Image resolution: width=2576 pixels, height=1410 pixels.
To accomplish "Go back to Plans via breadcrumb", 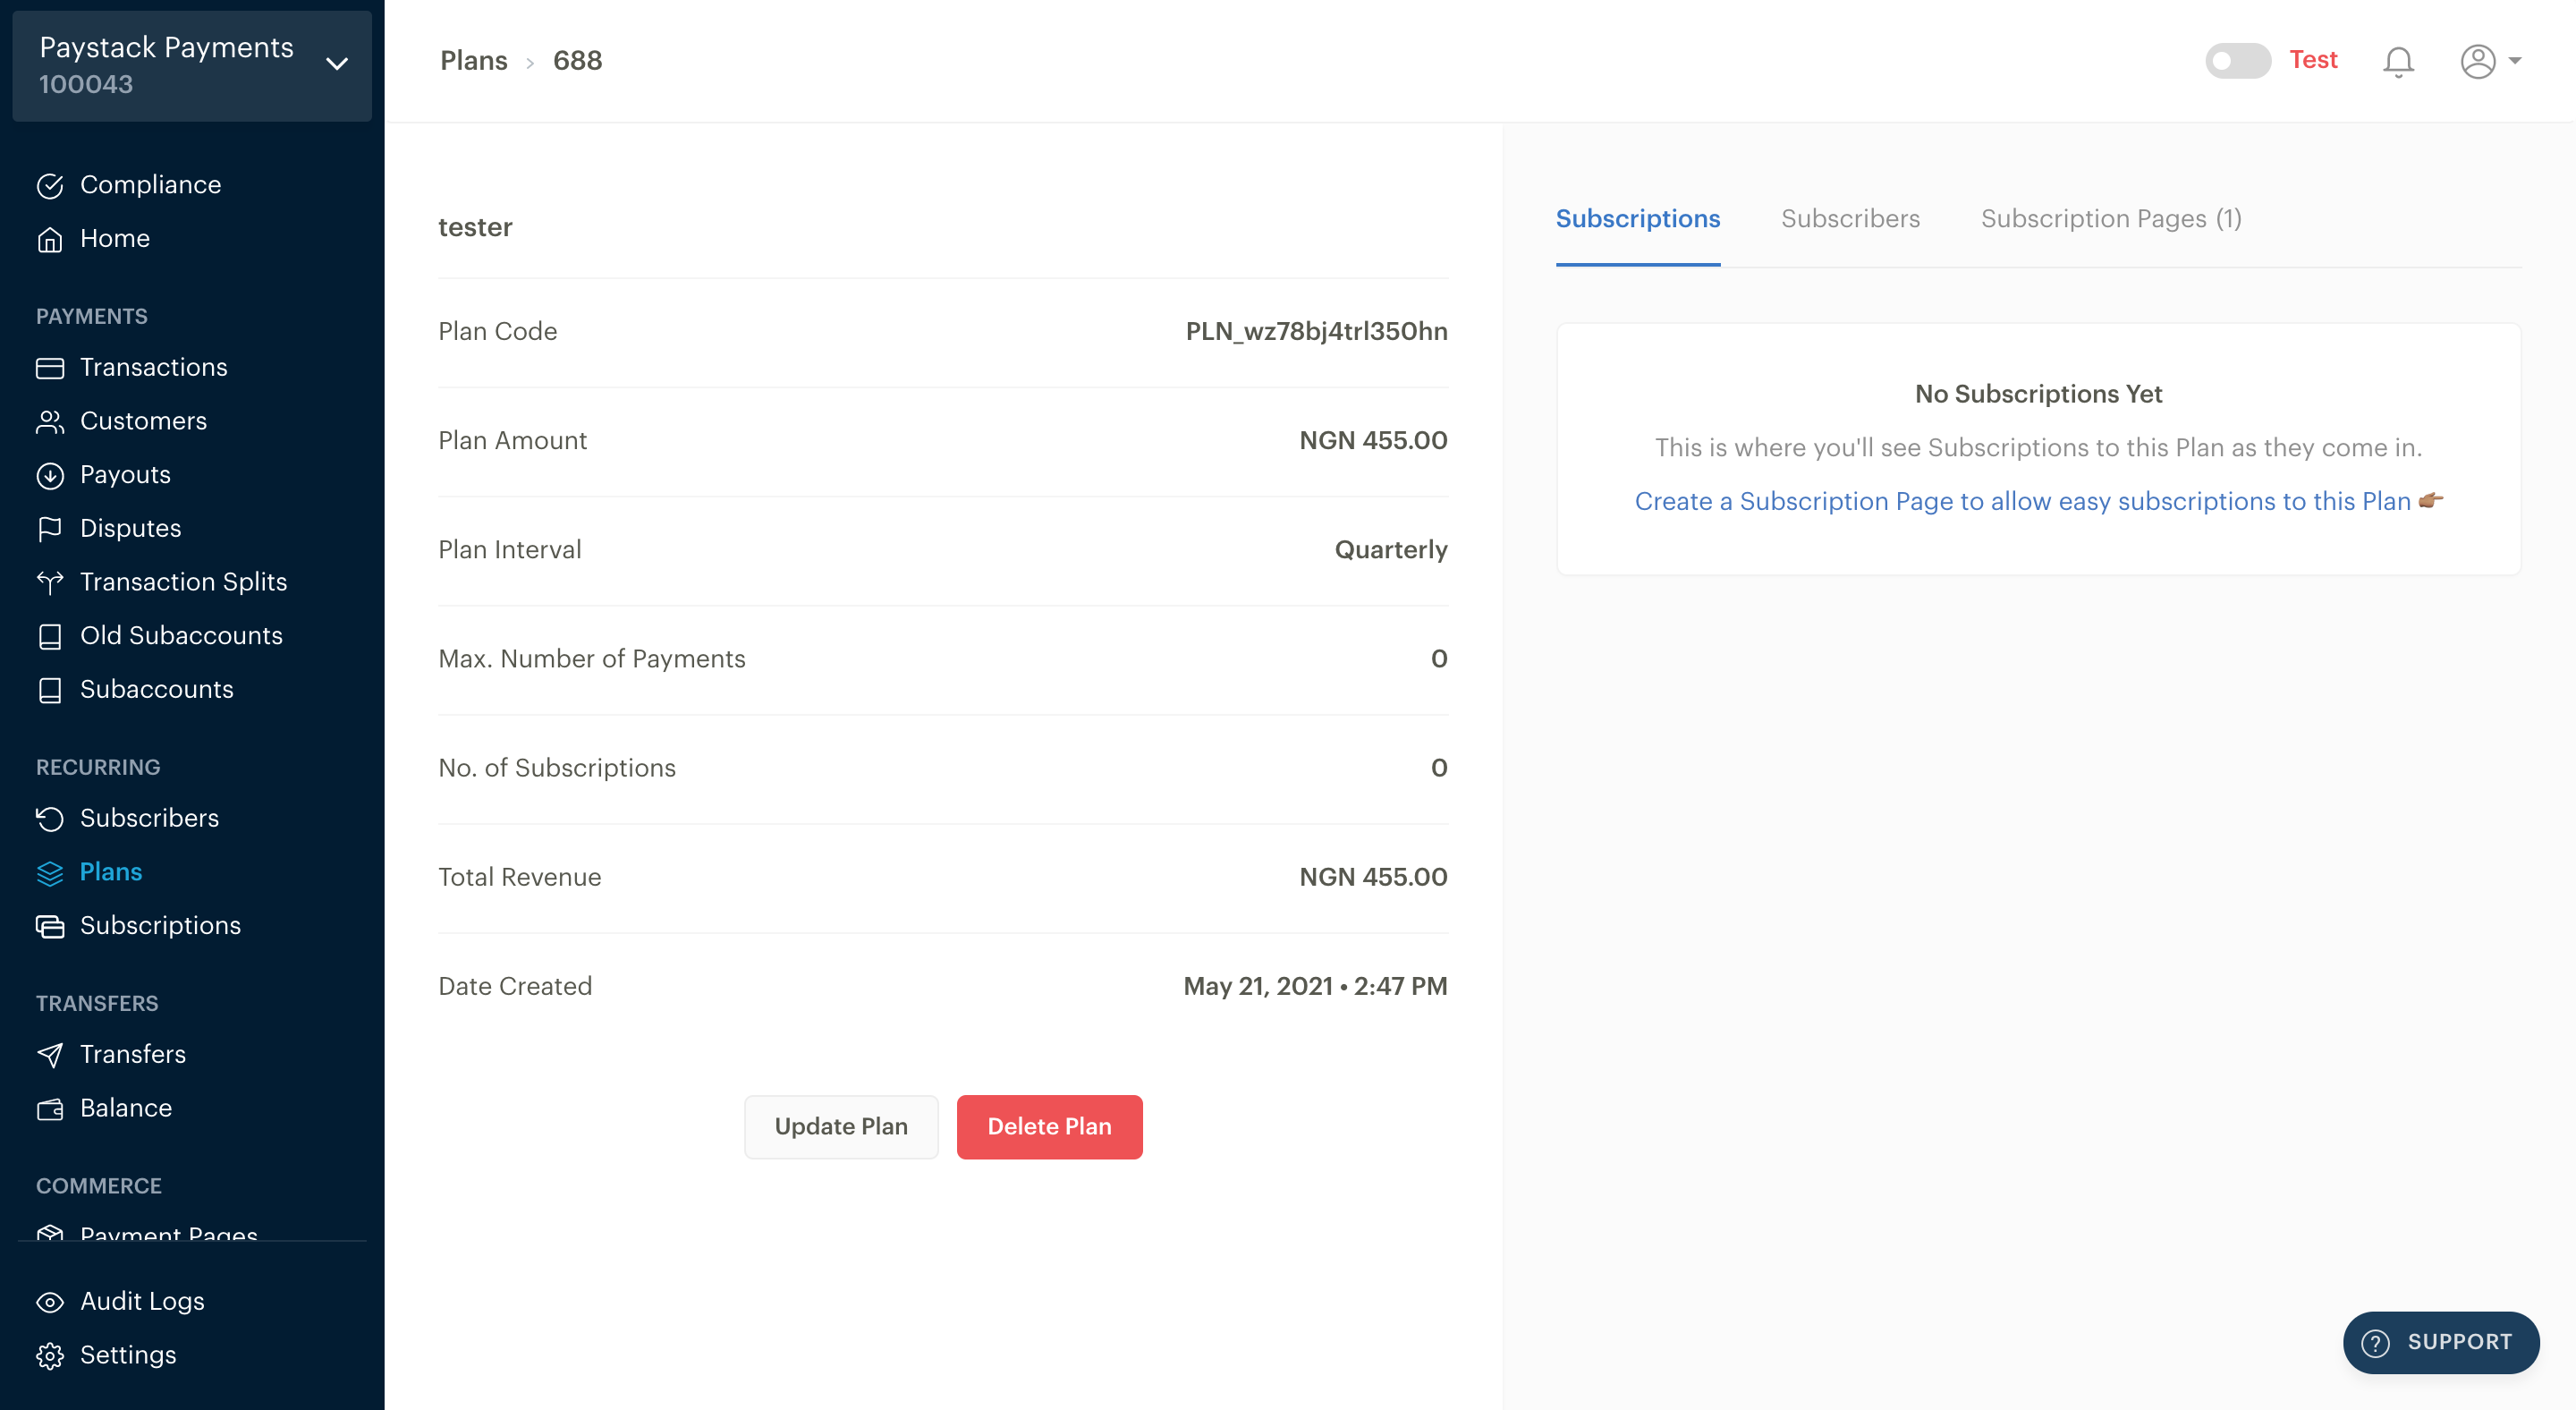I will coord(474,61).
